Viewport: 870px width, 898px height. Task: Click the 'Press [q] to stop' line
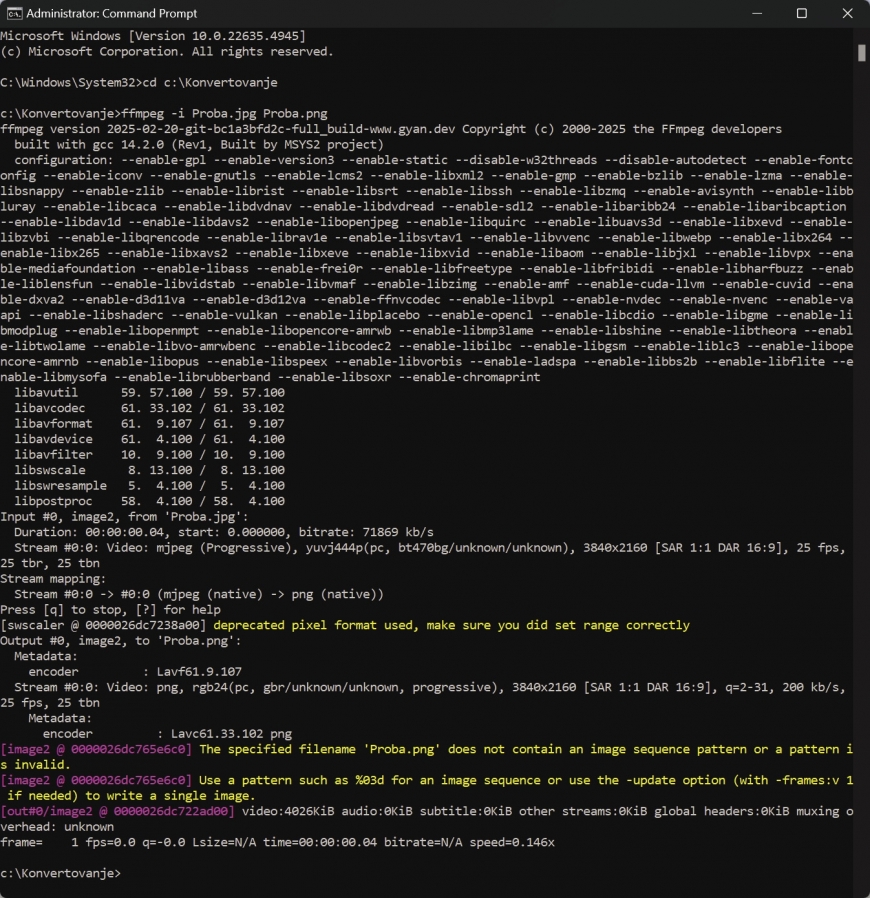pos(111,609)
